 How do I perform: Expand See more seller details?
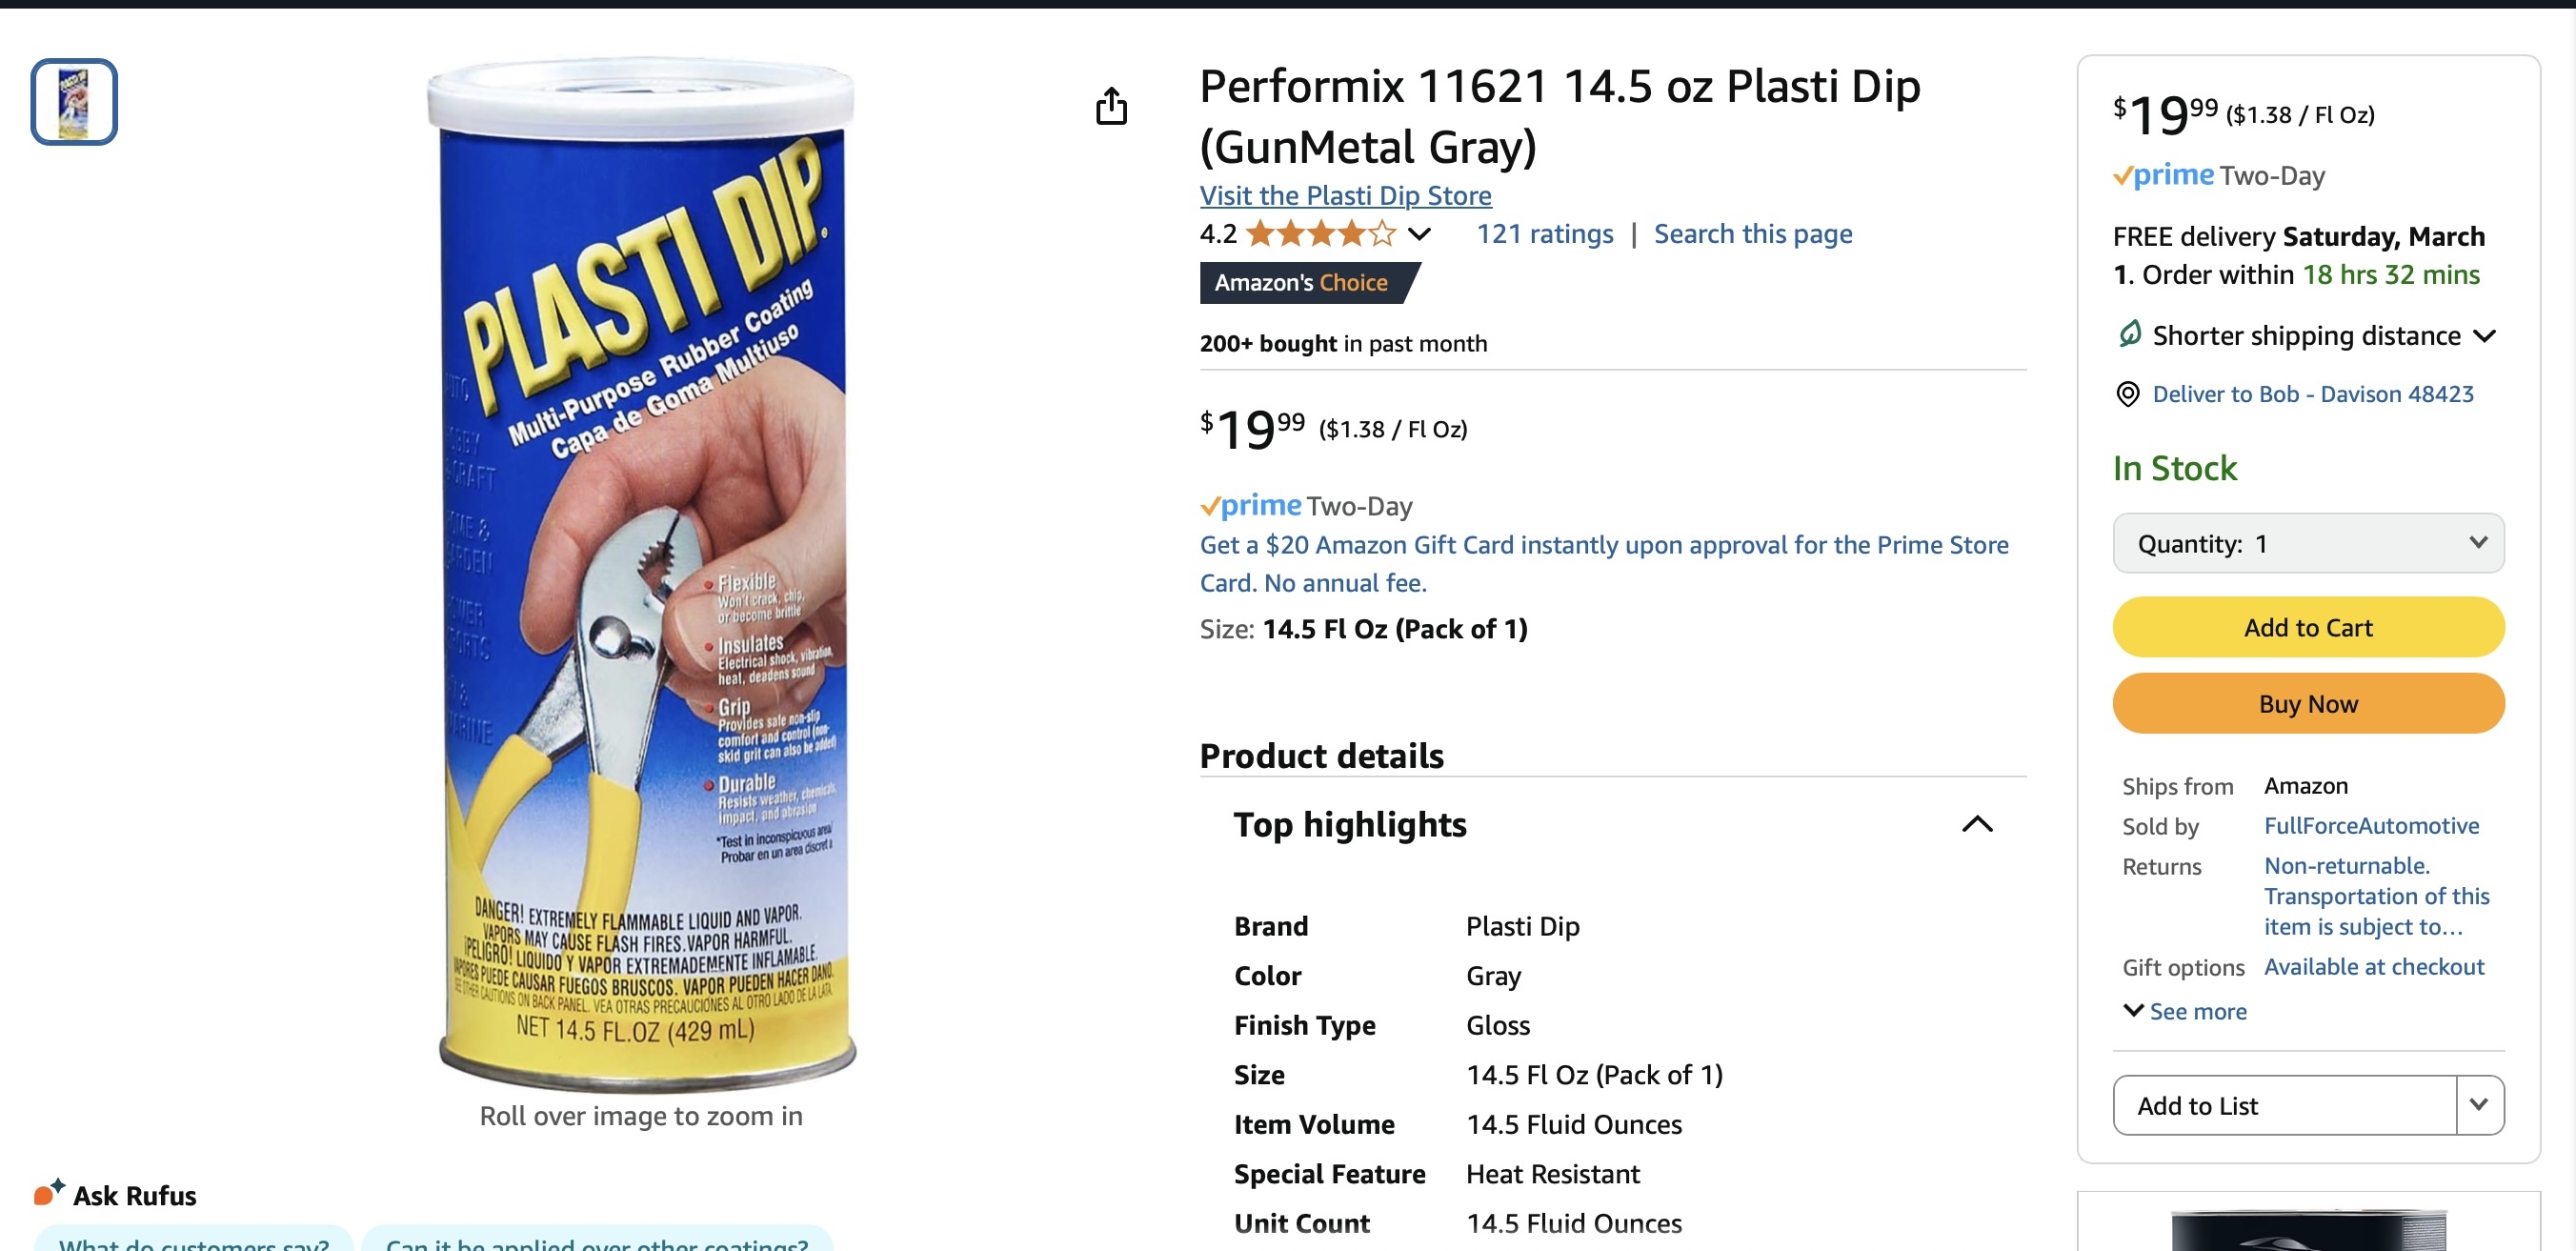2184,1011
